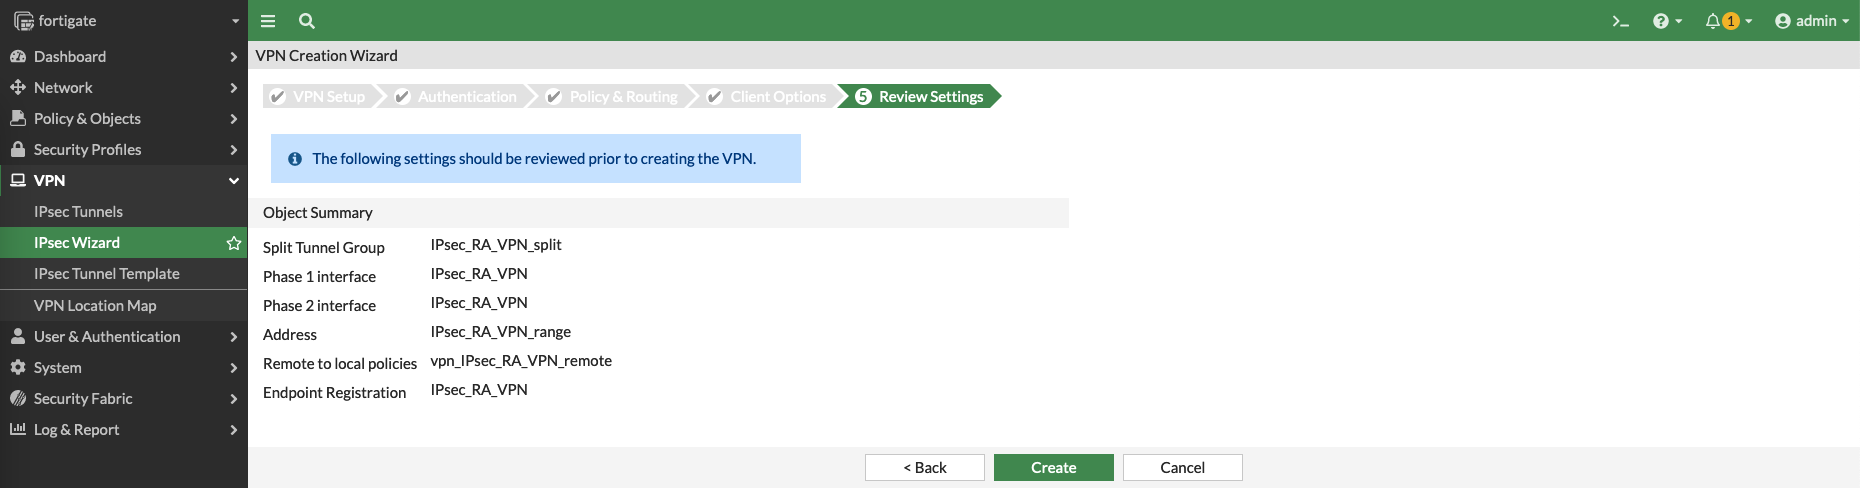Open the admin user dropdown
Image resolution: width=1860 pixels, height=488 pixels.
click(1811, 21)
